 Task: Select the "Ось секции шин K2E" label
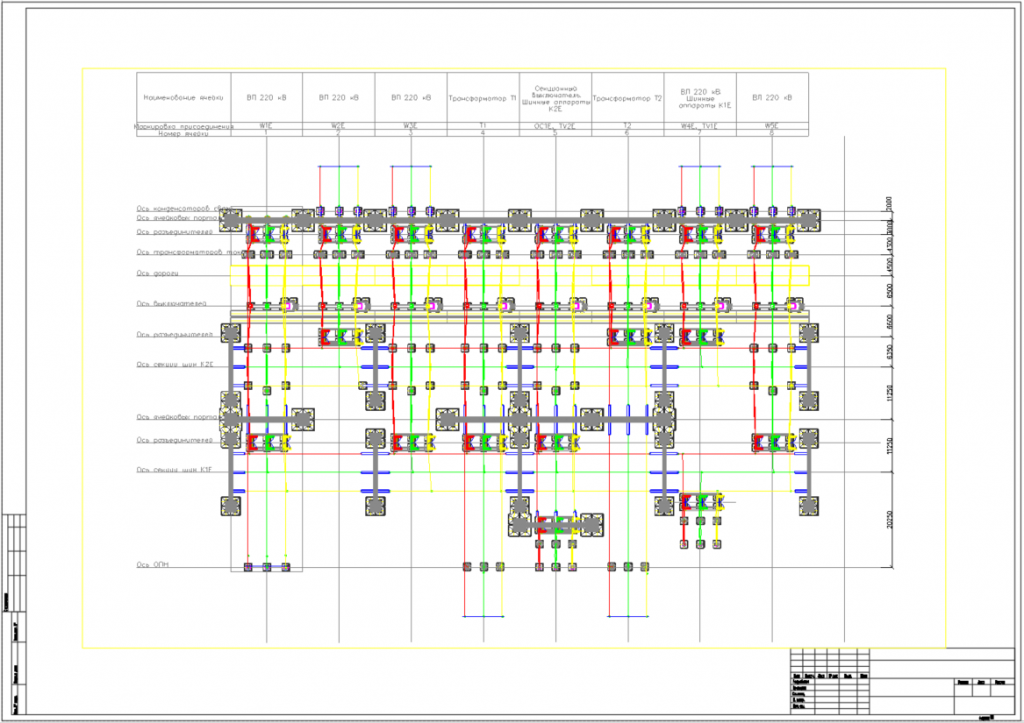click(175, 365)
